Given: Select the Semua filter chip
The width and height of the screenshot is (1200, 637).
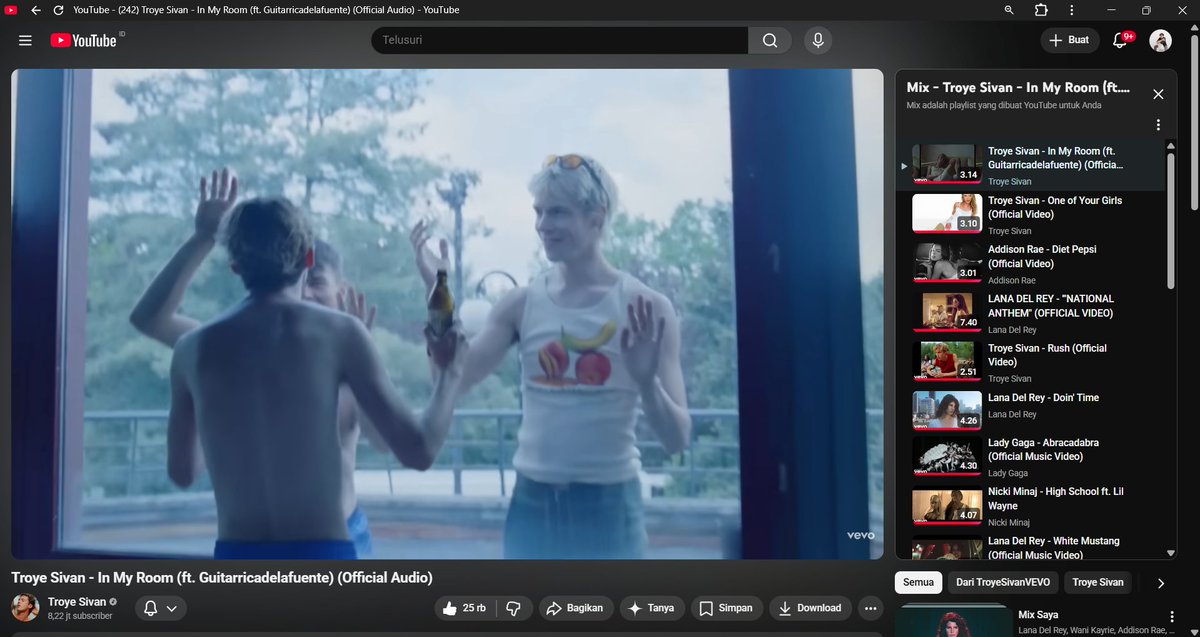Looking at the screenshot, I should (918, 582).
